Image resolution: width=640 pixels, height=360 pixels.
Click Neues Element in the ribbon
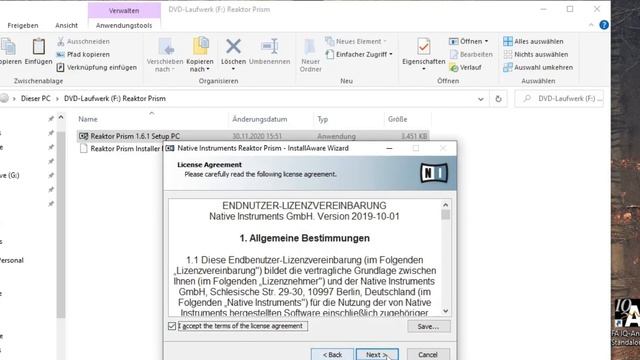point(356,41)
